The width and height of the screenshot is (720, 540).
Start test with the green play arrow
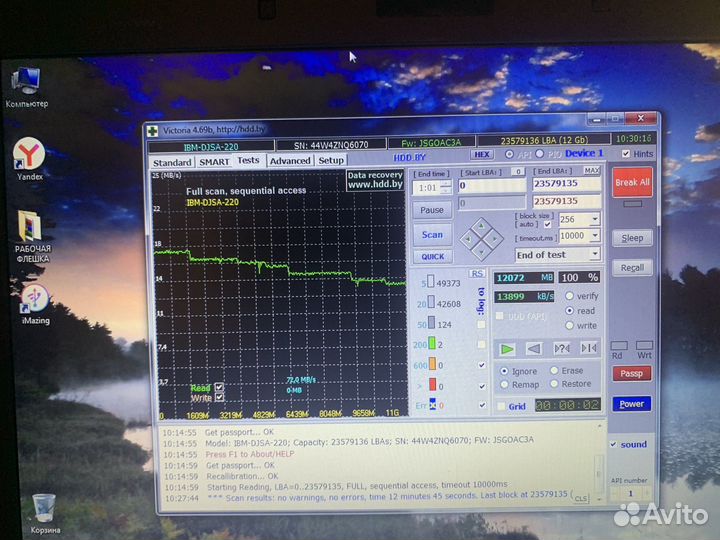click(507, 349)
